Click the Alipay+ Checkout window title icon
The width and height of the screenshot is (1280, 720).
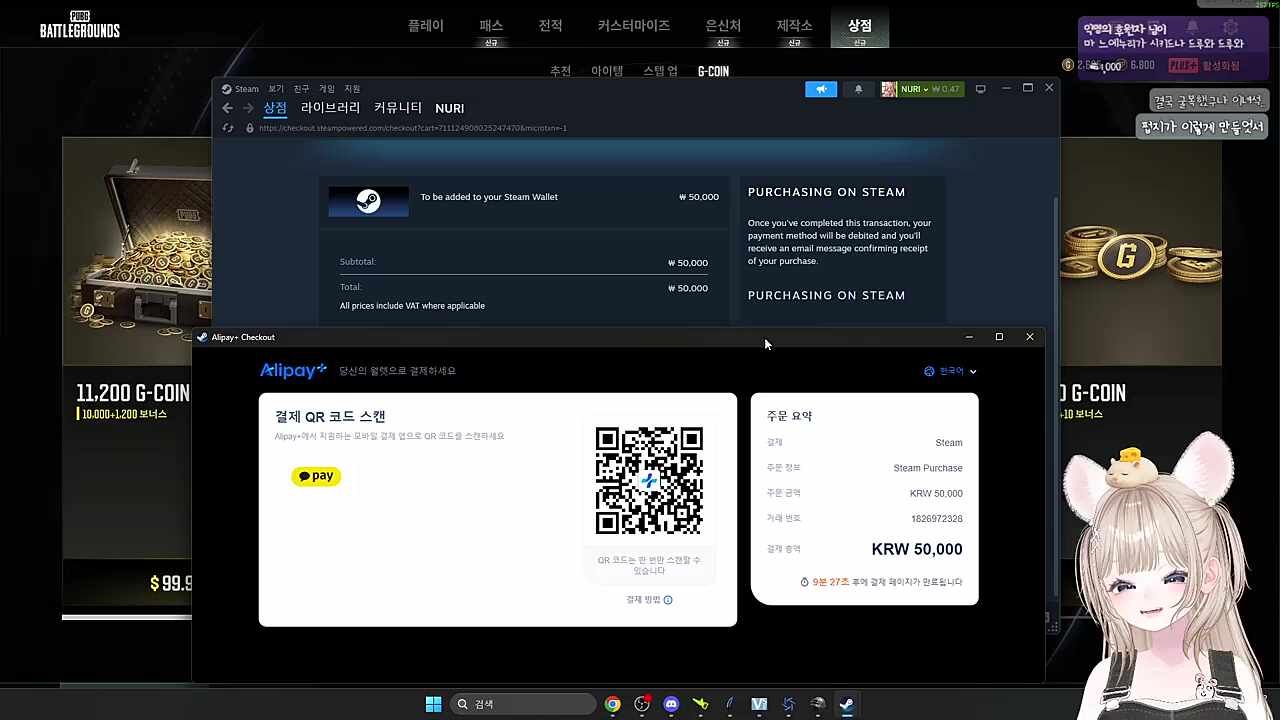[203, 337]
